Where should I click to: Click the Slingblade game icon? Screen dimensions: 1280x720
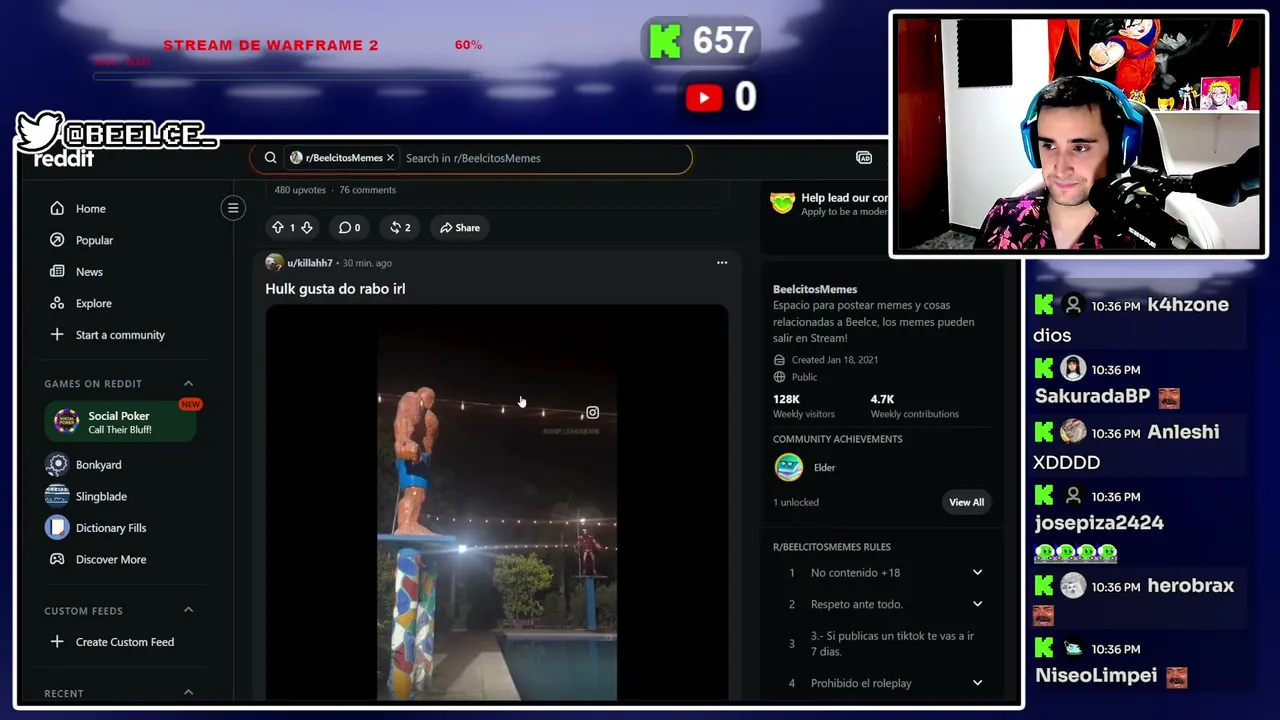point(57,496)
